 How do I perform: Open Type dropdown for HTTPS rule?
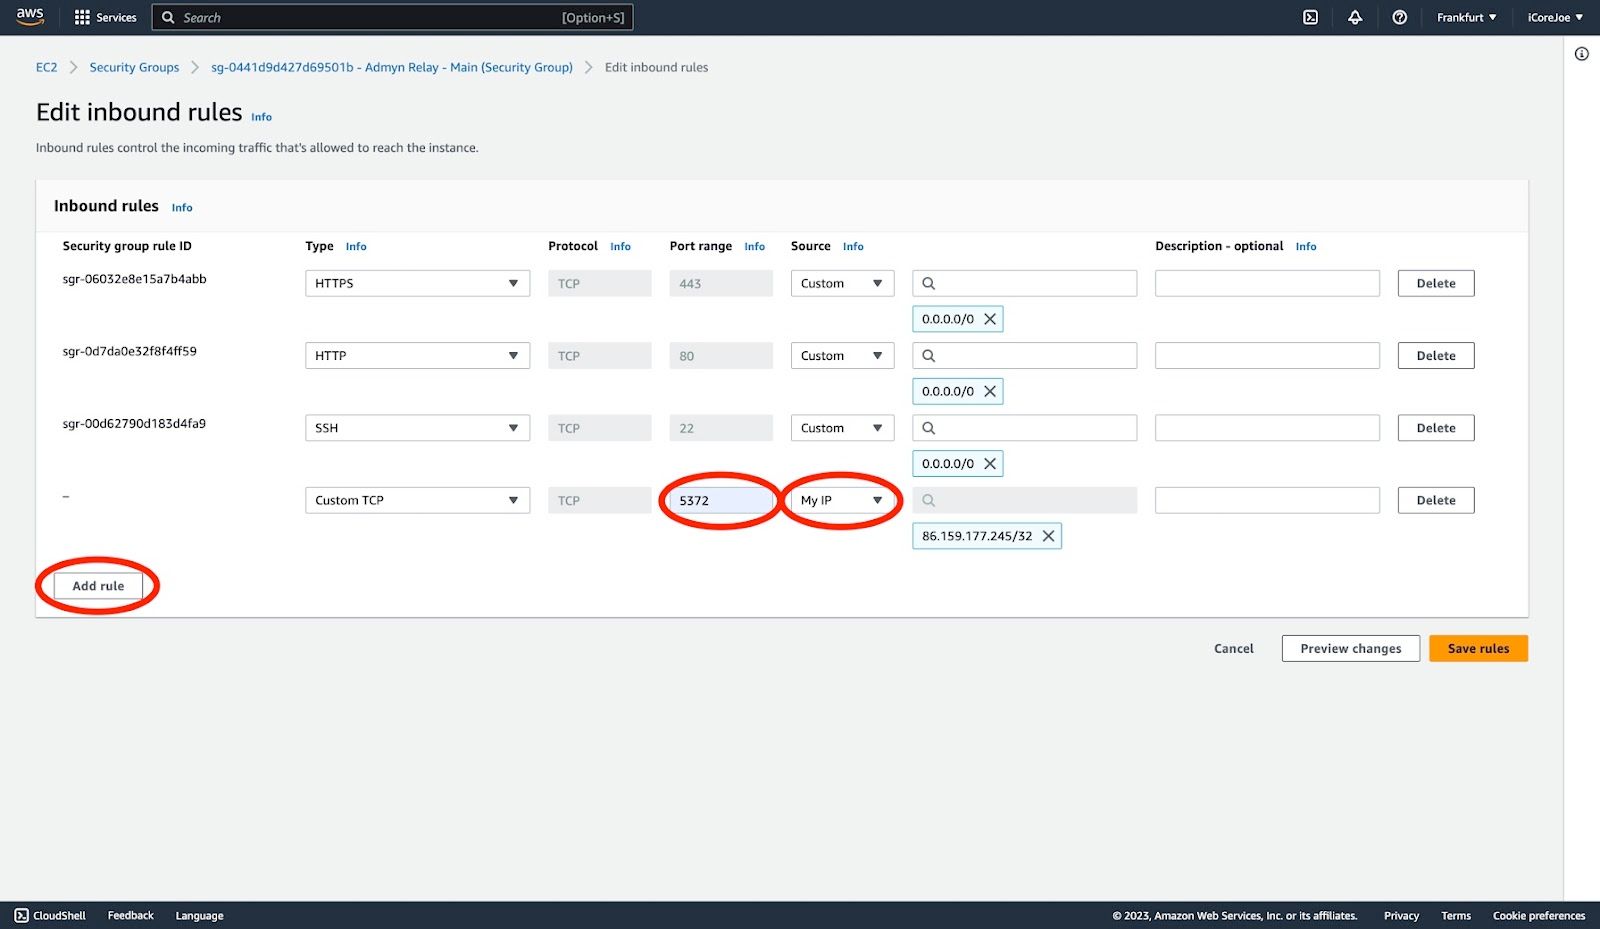[417, 283]
